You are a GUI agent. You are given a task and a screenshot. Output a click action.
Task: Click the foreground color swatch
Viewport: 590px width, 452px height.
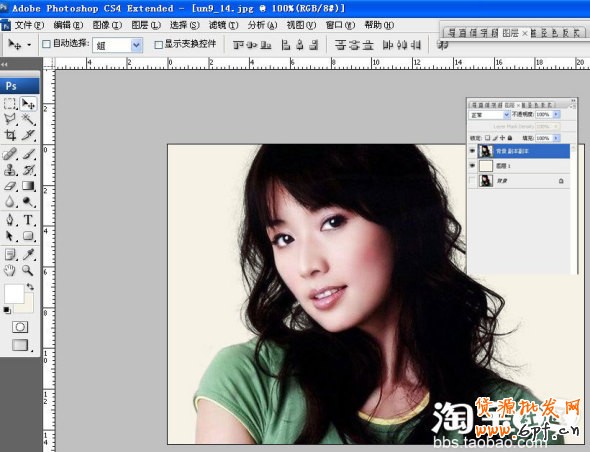pos(14,294)
